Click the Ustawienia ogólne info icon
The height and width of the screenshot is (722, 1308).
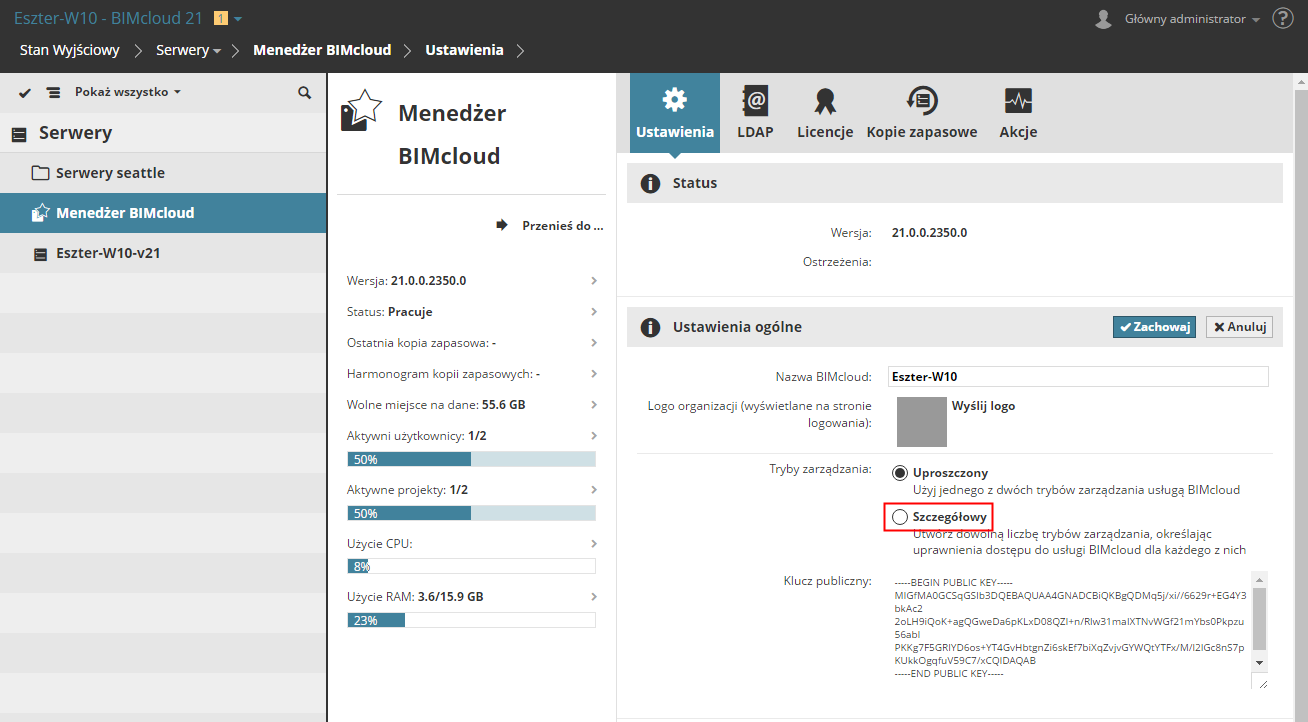pos(650,328)
